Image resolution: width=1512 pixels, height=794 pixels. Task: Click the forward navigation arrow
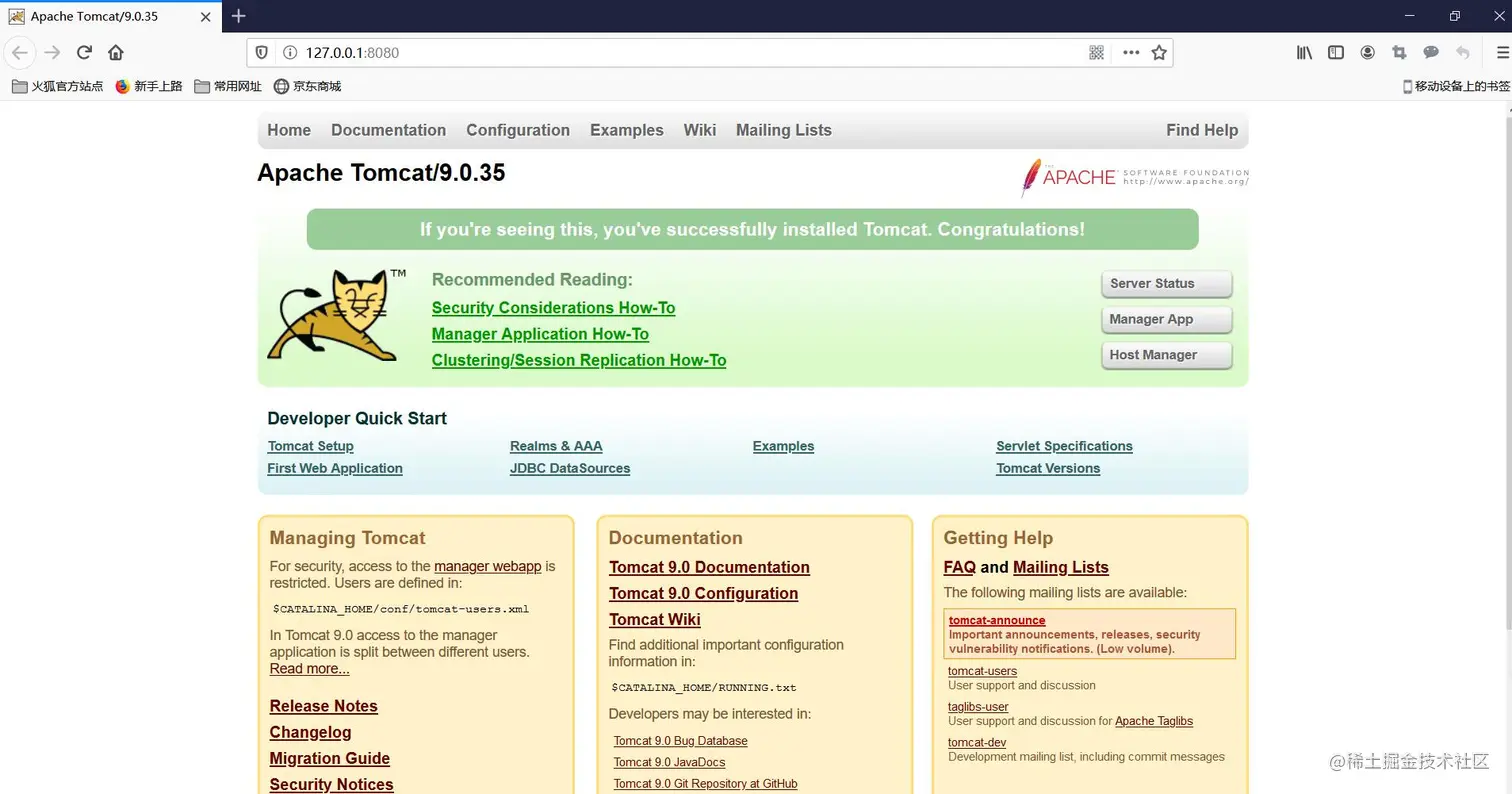point(52,52)
